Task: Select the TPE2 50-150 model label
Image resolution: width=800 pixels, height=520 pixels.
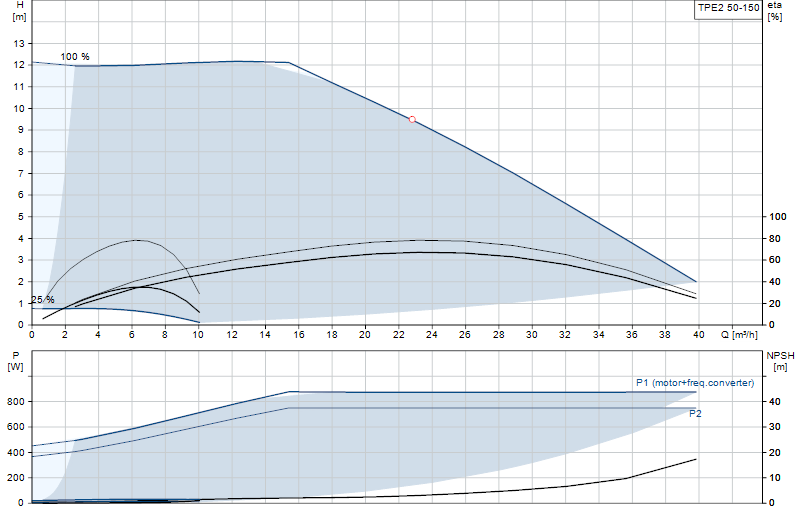Action: pyautogui.click(x=729, y=8)
